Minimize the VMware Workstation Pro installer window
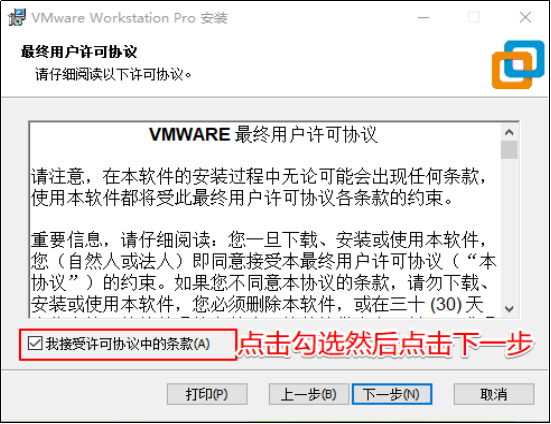This screenshot has height=424, width=551. click(x=423, y=17)
